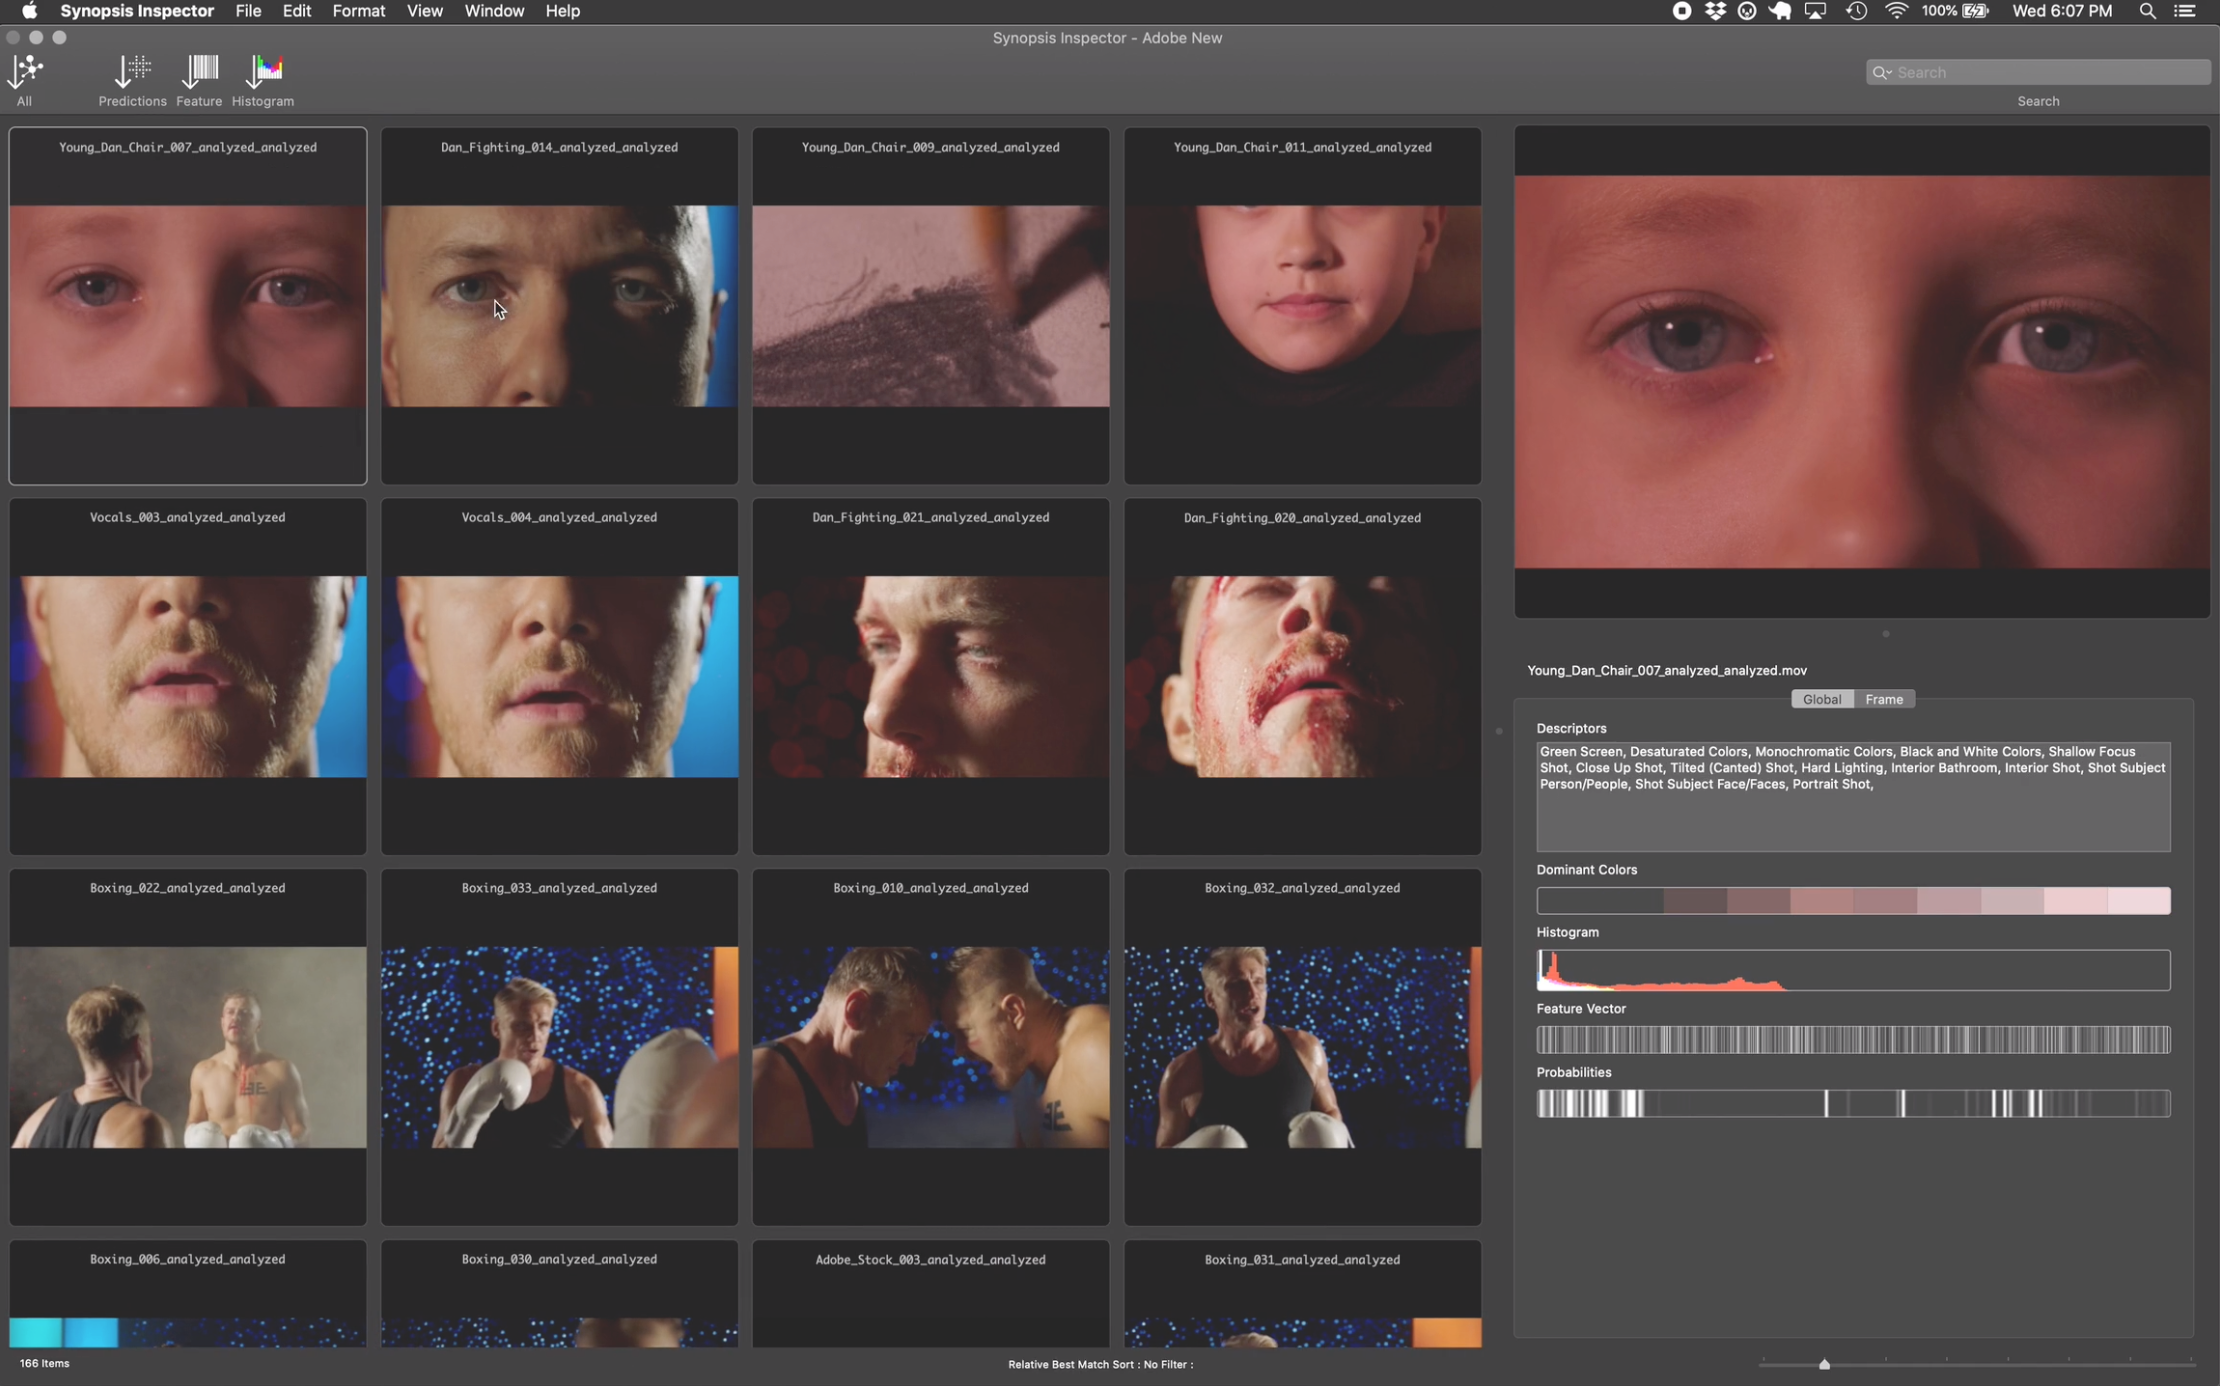
Task: Click the Feature Vector strip
Action: pyautogui.click(x=1853, y=1040)
